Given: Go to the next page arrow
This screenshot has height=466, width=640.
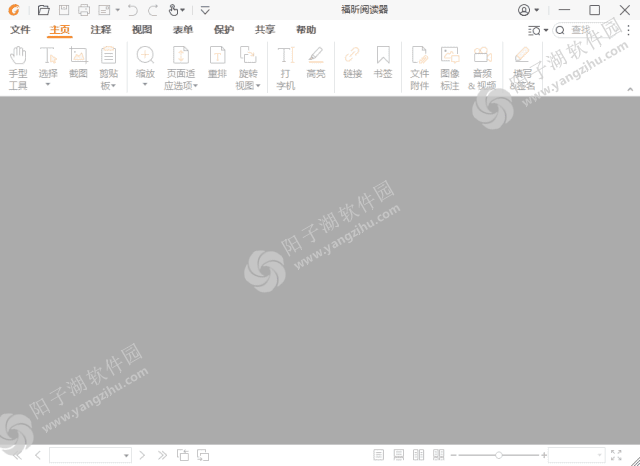Looking at the screenshot, I should pyautogui.click(x=142, y=455).
